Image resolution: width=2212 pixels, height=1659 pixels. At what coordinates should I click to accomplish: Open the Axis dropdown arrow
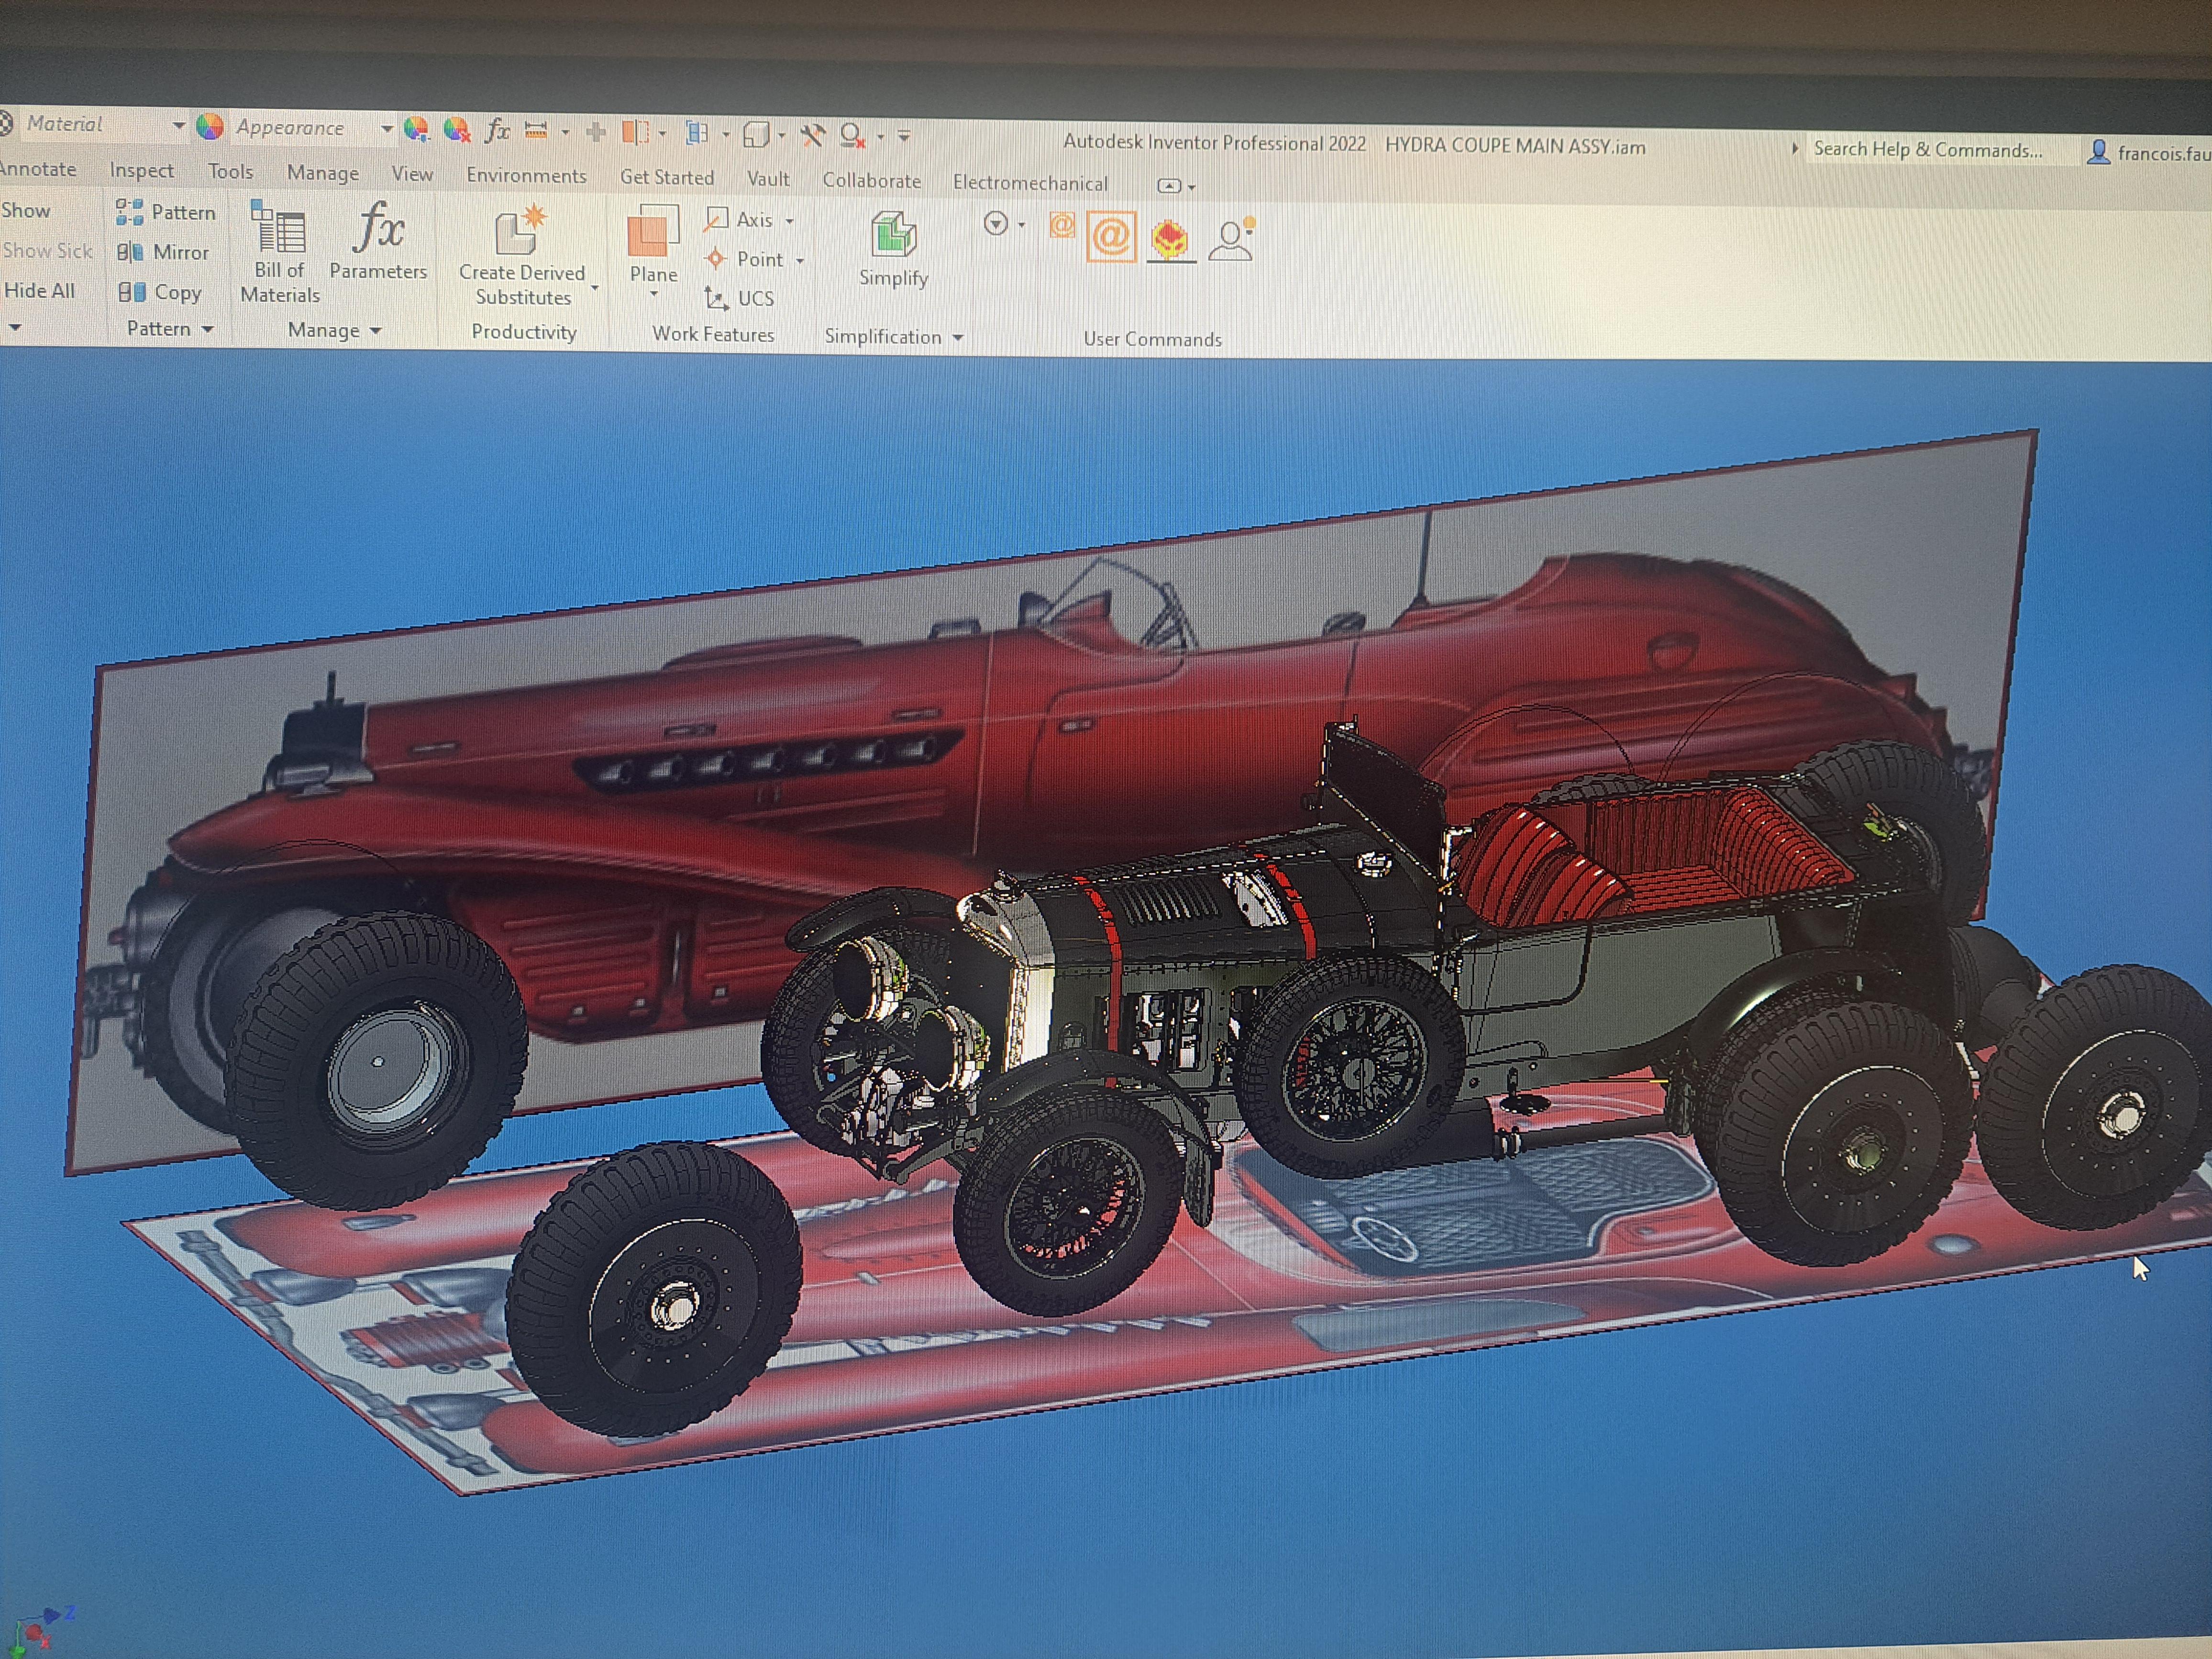790,221
